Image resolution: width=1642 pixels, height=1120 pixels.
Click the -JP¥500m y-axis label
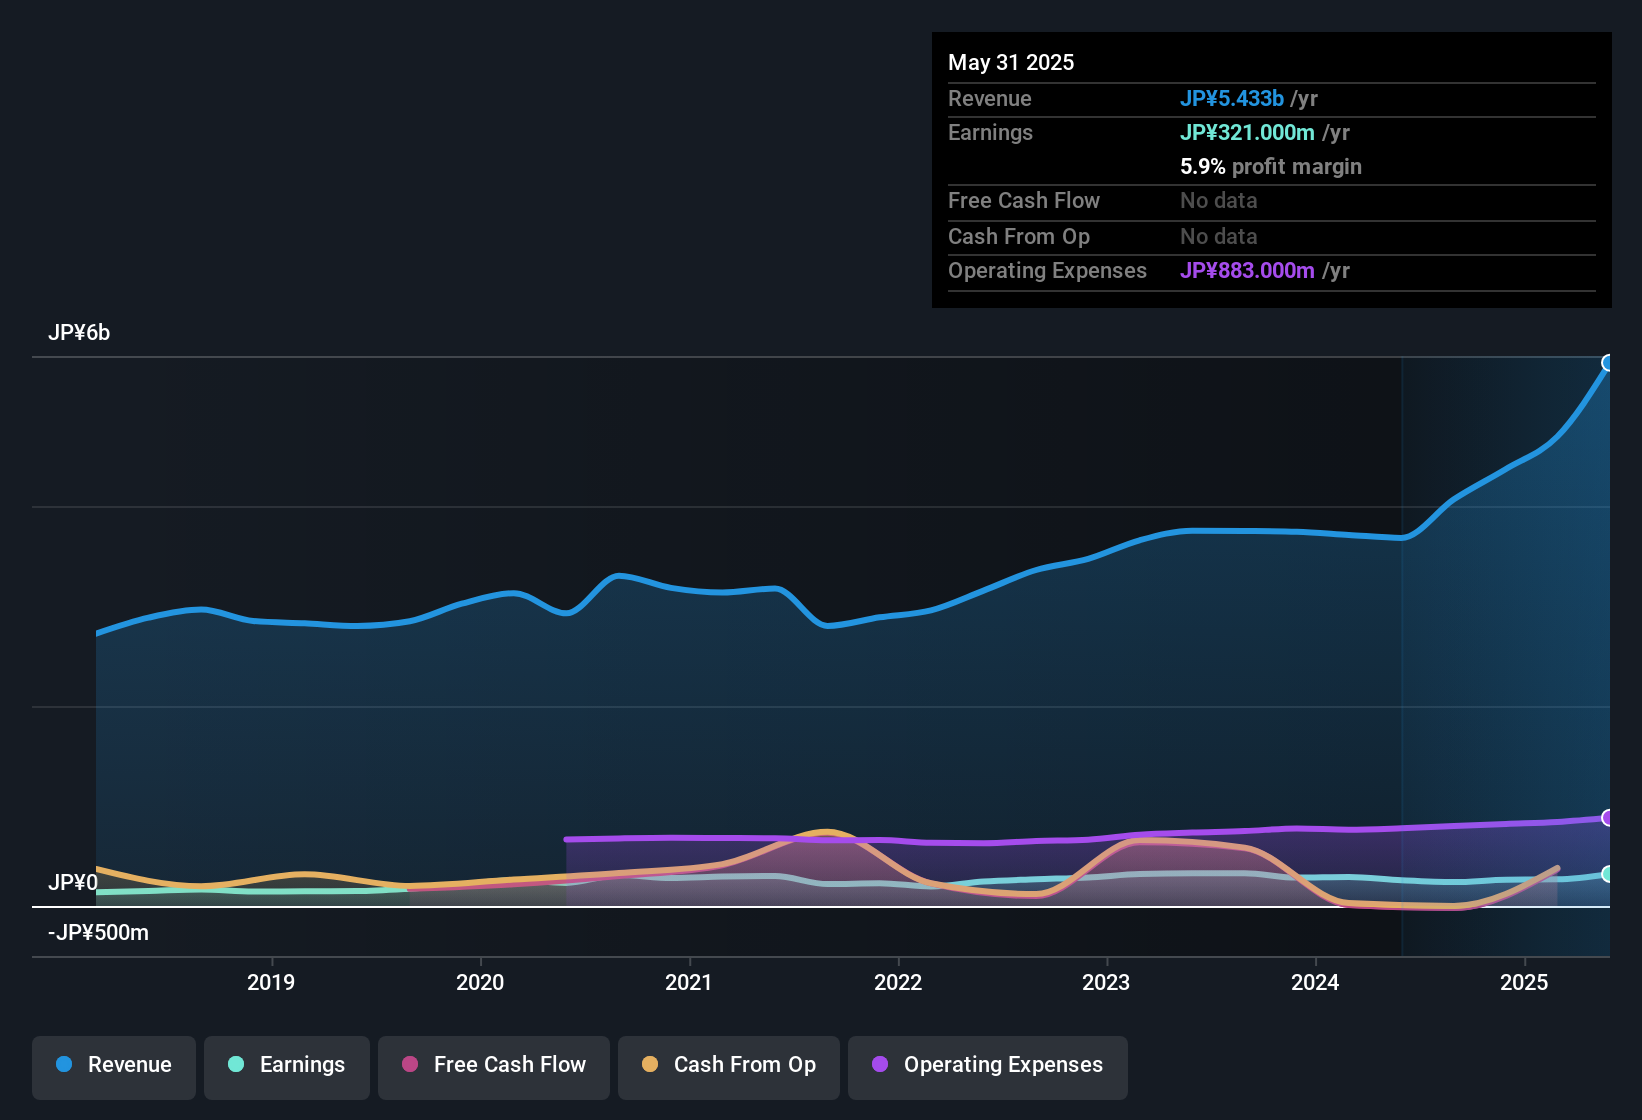coord(98,933)
